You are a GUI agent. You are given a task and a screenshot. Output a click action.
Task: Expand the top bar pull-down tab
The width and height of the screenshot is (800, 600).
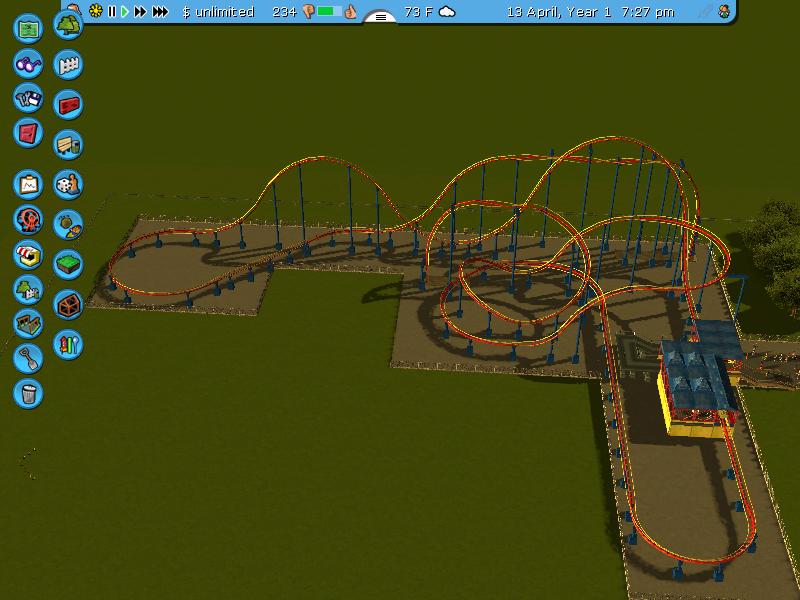[380, 17]
